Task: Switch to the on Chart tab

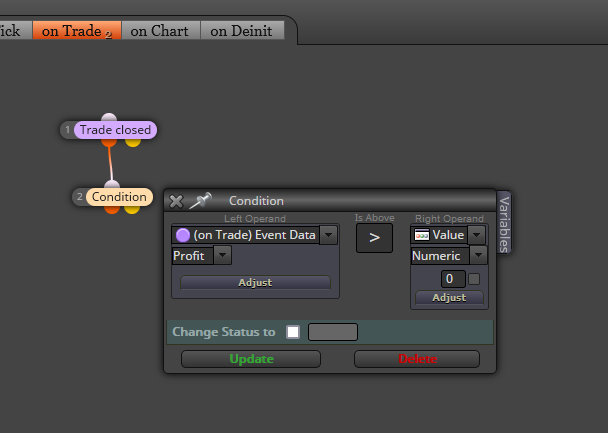Action: (x=161, y=31)
